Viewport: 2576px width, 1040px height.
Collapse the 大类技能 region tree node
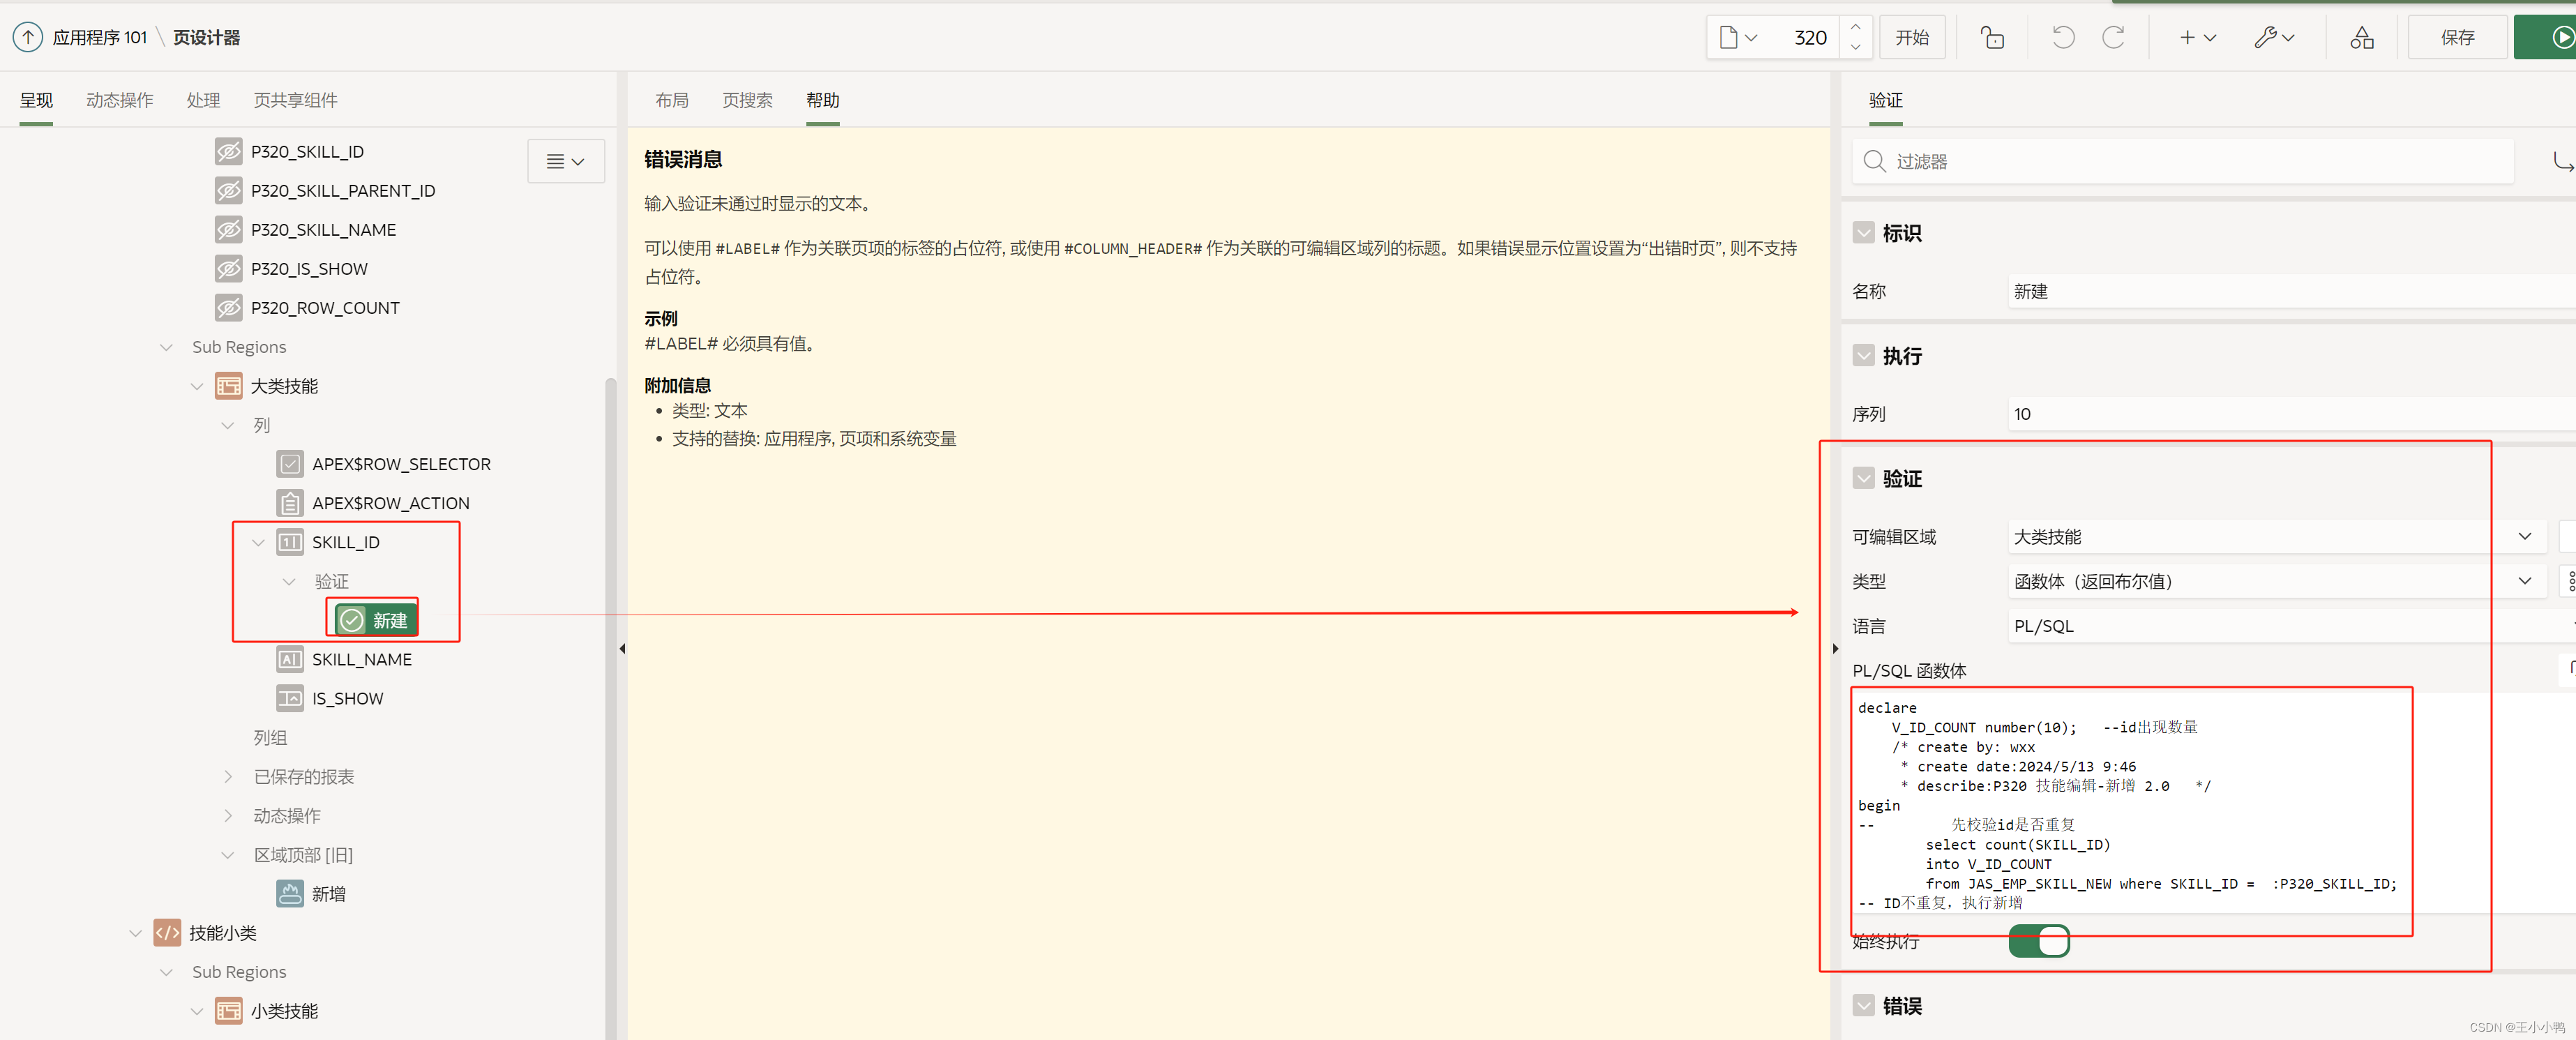(197, 386)
